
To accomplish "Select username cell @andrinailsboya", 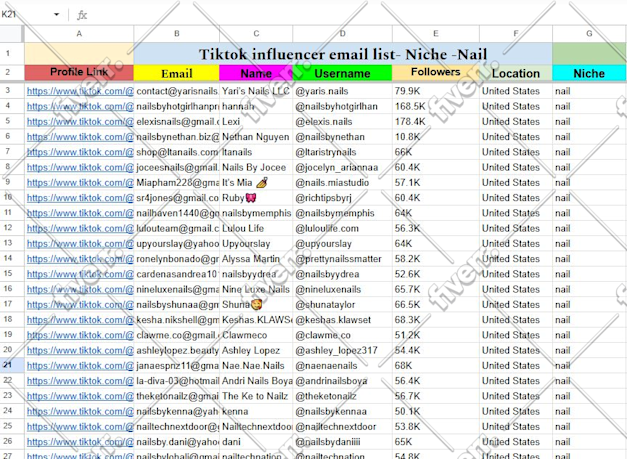I will click(x=342, y=381).
